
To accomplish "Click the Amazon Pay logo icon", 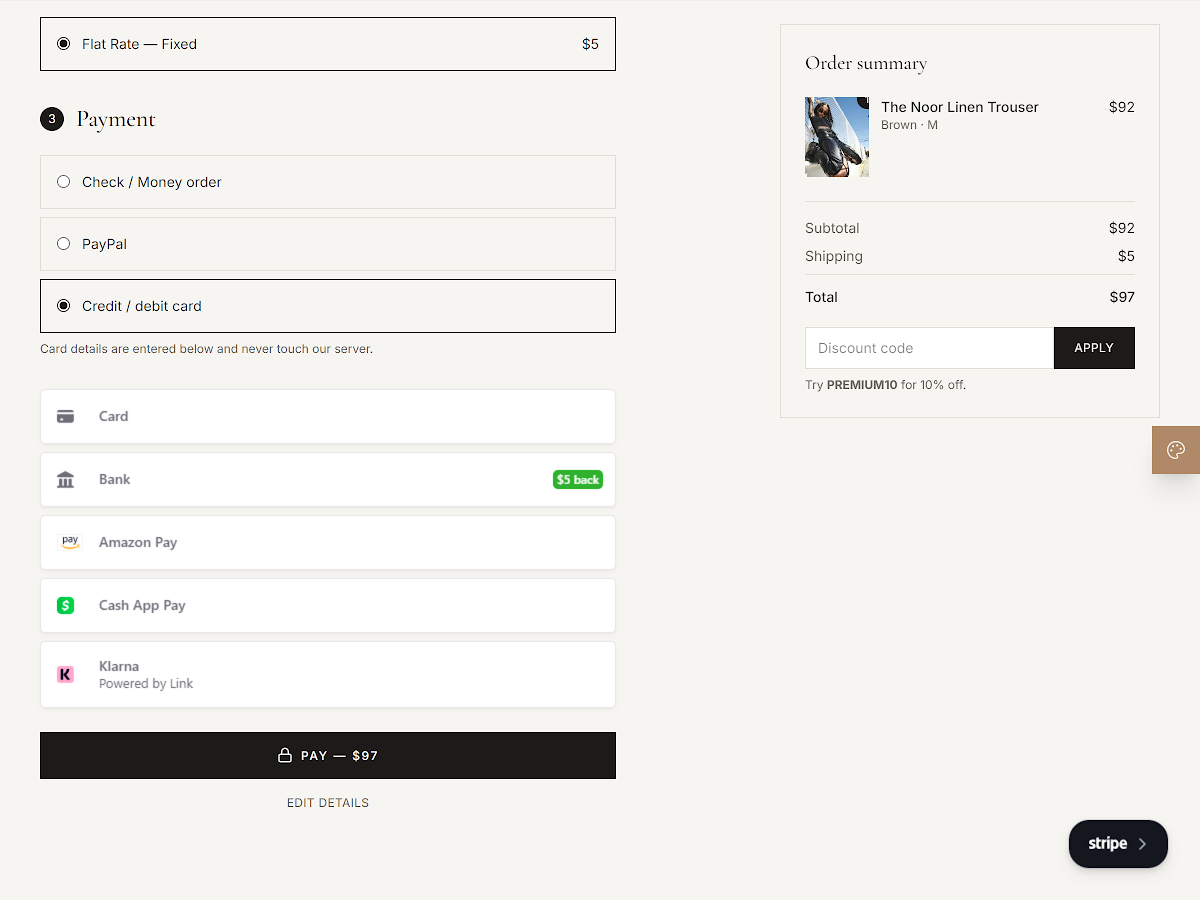I will [70, 542].
